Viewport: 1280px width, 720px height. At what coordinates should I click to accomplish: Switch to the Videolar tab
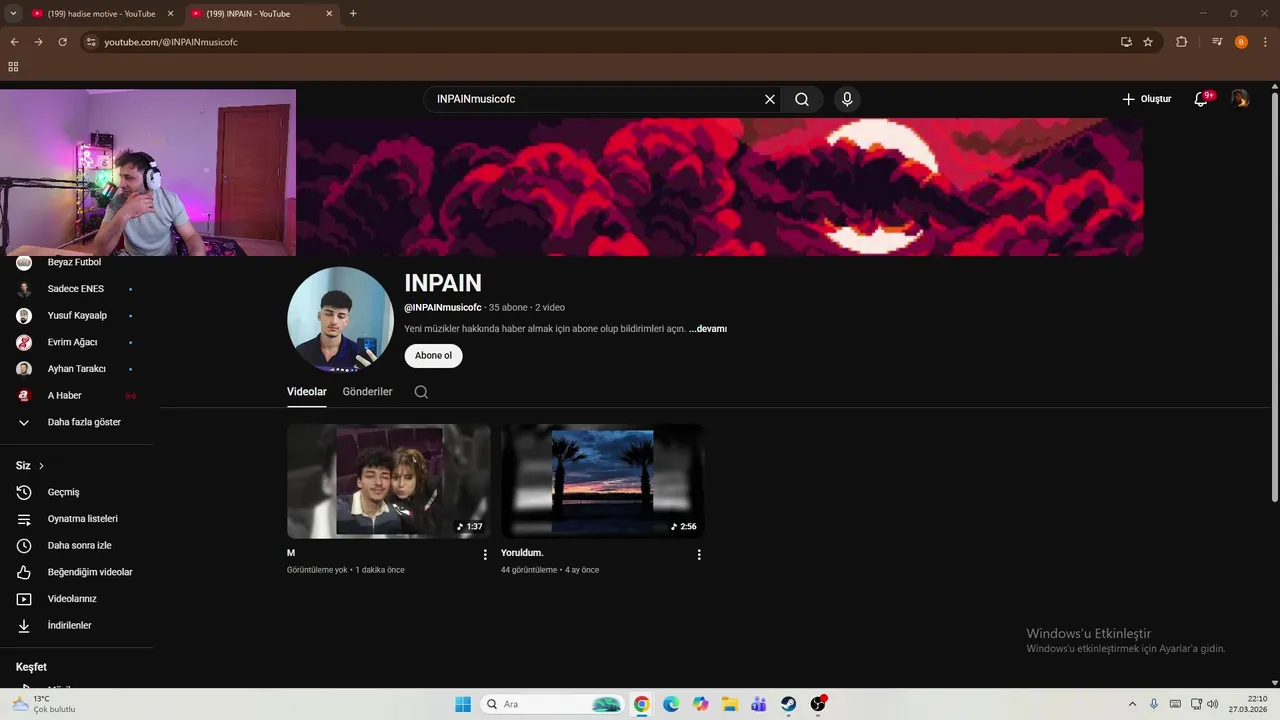[307, 392]
